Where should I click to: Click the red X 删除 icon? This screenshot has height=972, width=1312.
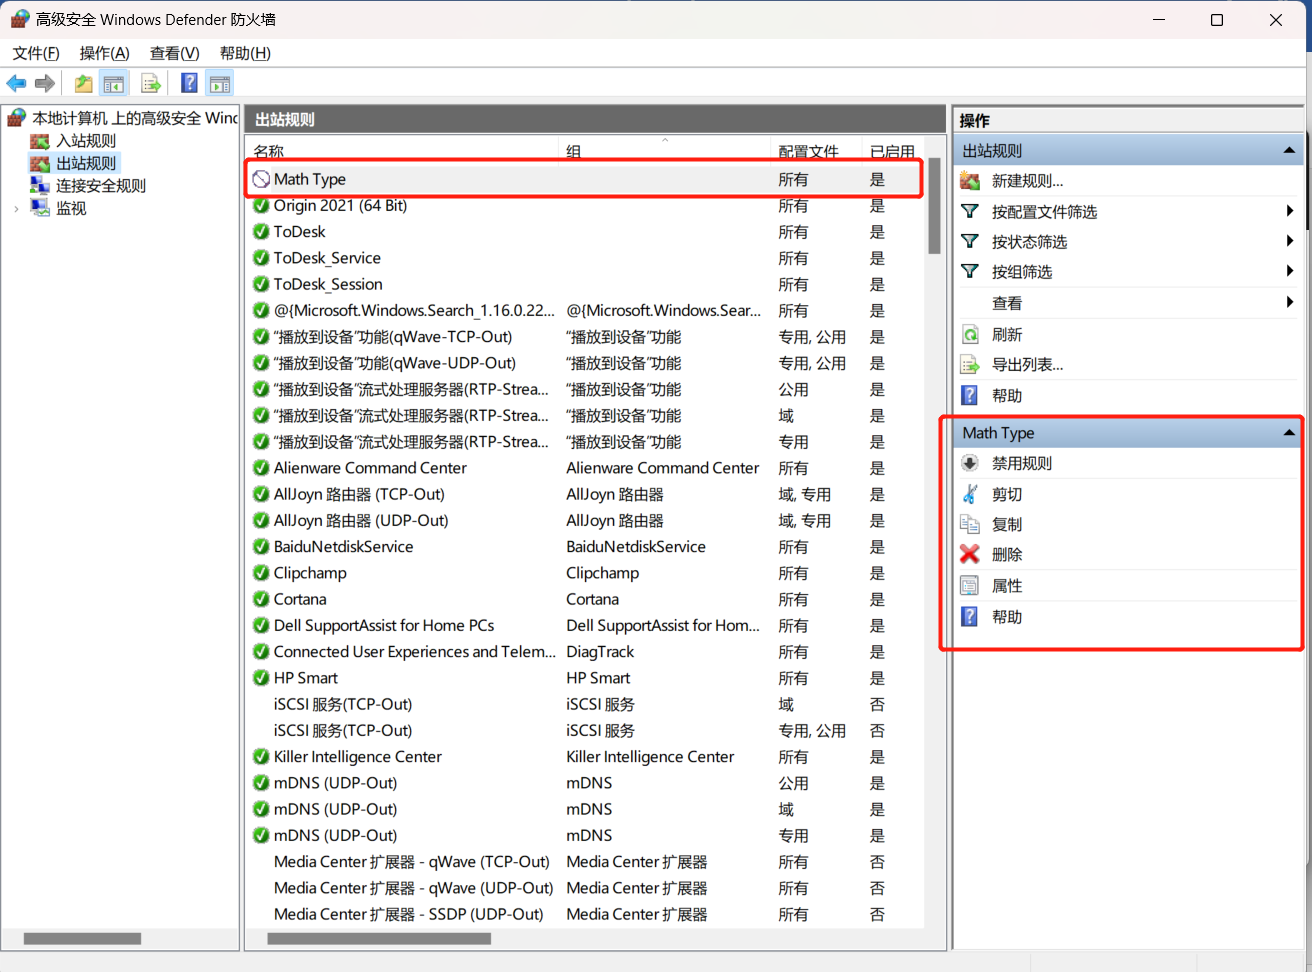[x=970, y=554]
